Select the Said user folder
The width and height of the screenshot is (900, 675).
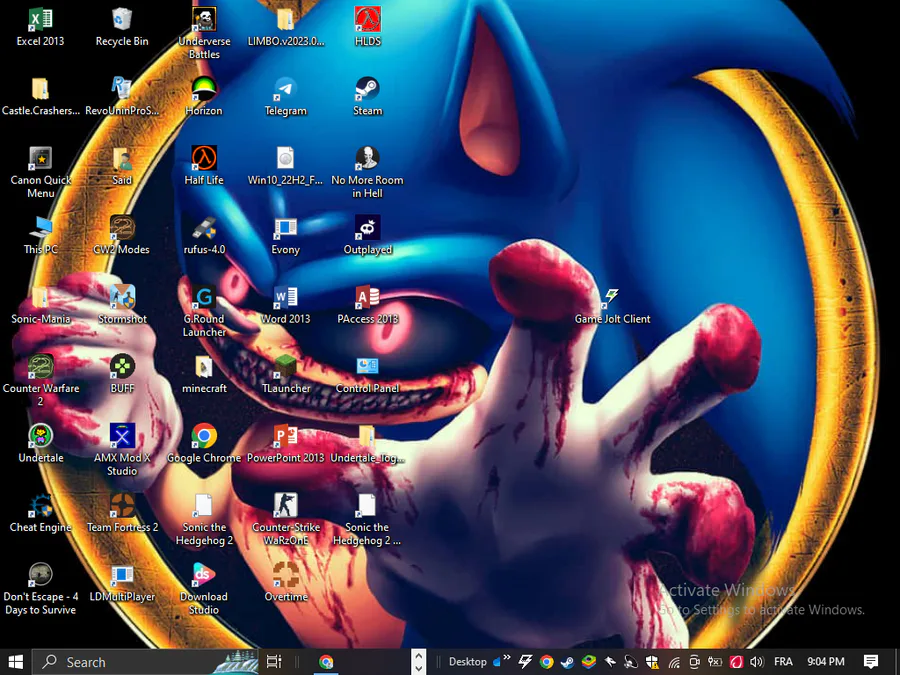(x=122, y=166)
